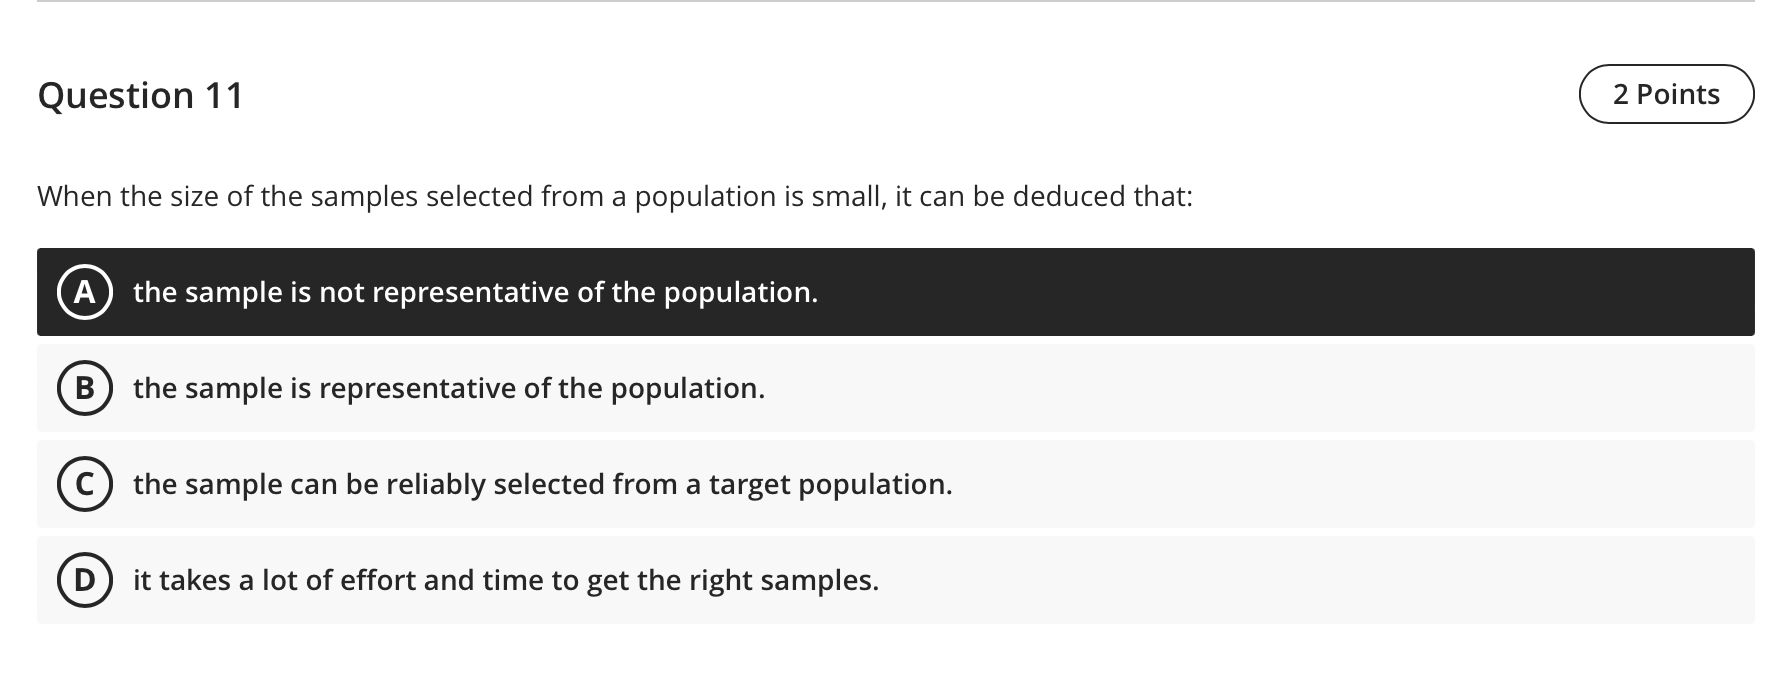This screenshot has height=682, width=1786.
Task: Click the highlighted answer A text
Action: (x=475, y=292)
